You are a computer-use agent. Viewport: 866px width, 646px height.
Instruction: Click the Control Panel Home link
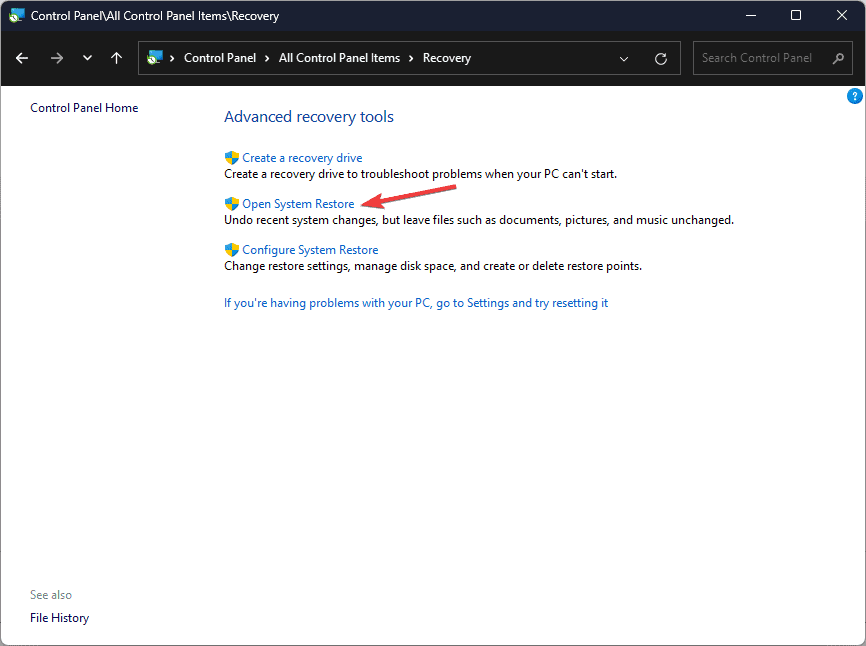pyautogui.click(x=83, y=107)
